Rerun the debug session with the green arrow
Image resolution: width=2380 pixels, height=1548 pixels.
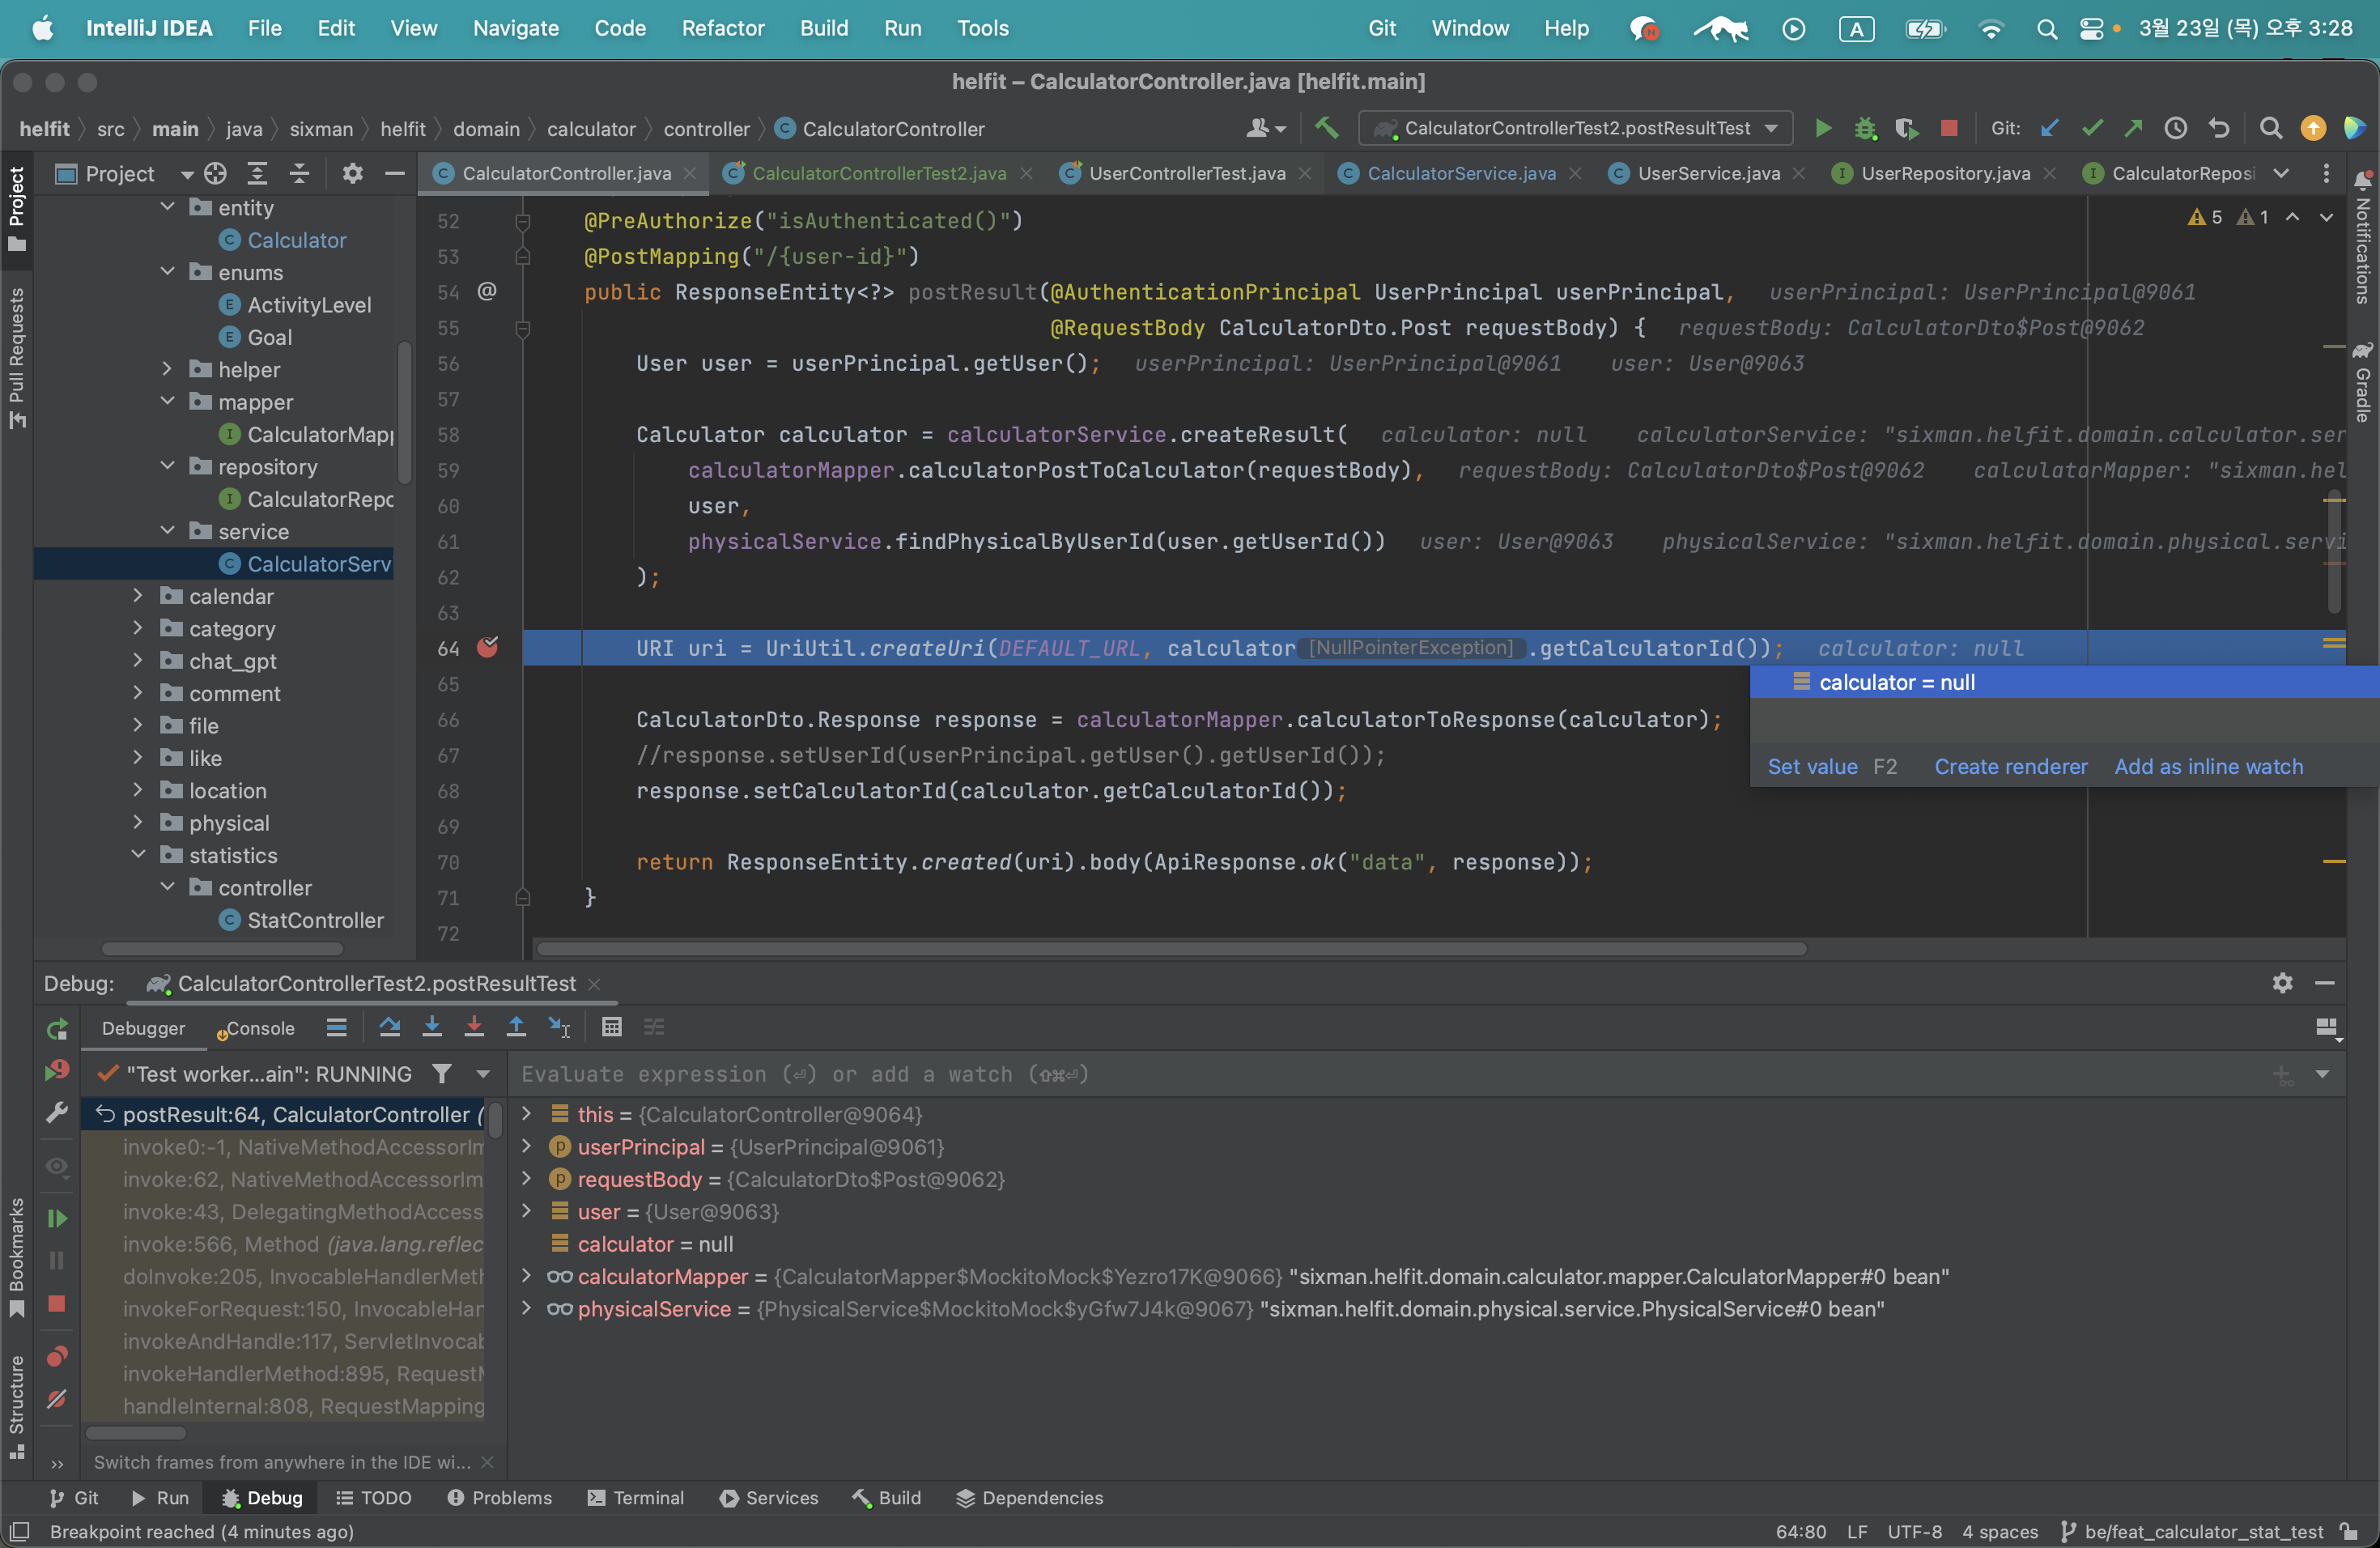(57, 1028)
